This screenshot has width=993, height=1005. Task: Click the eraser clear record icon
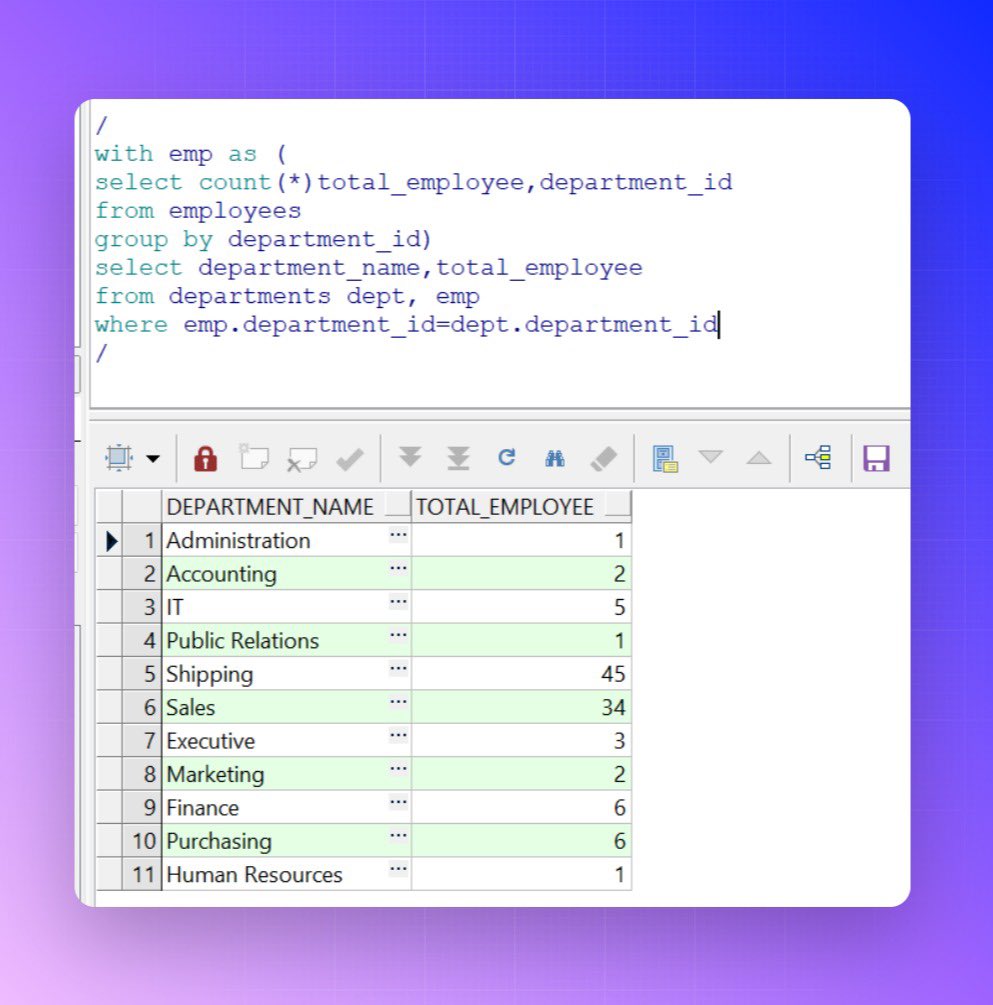click(x=603, y=458)
